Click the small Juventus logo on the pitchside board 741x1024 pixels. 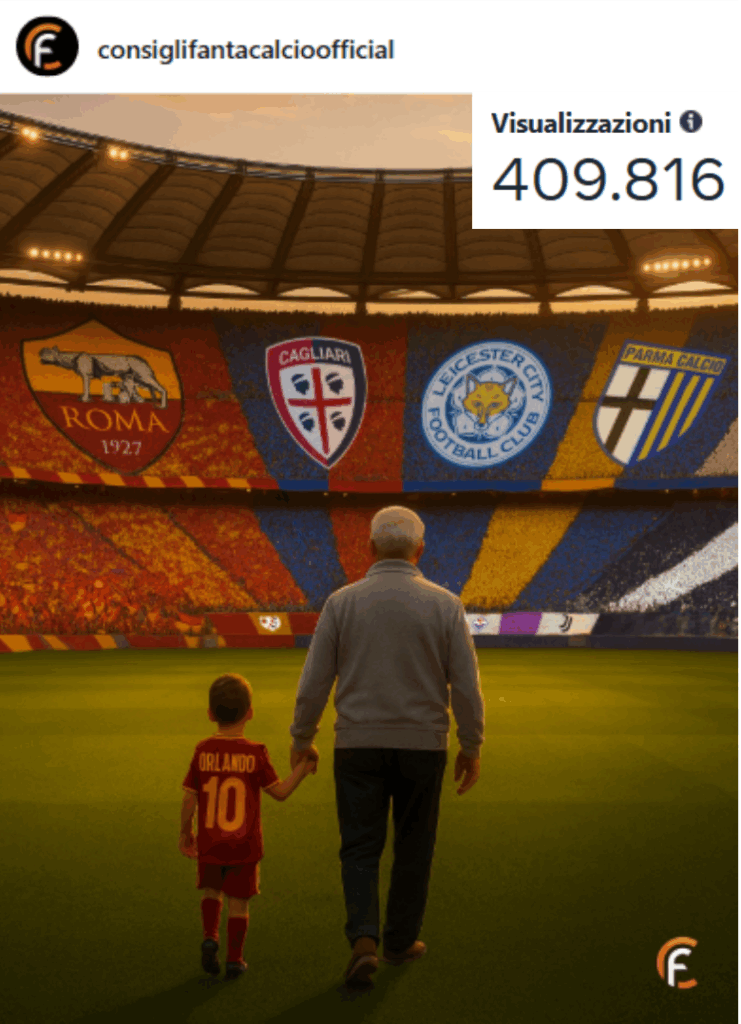point(566,624)
